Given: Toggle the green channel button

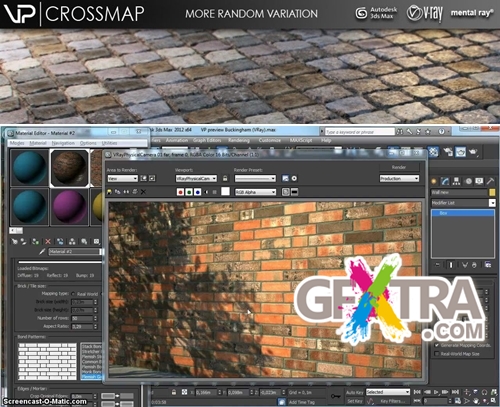Looking at the screenshot, I should pos(189,192).
